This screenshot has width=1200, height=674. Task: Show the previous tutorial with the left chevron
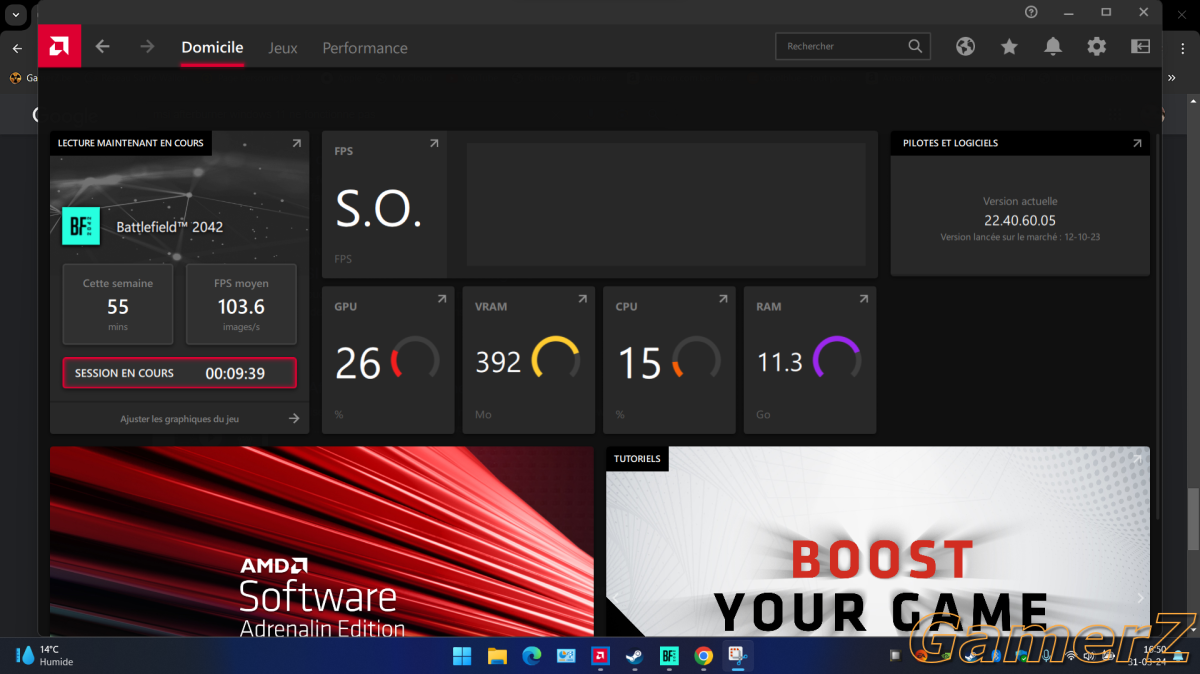point(617,598)
